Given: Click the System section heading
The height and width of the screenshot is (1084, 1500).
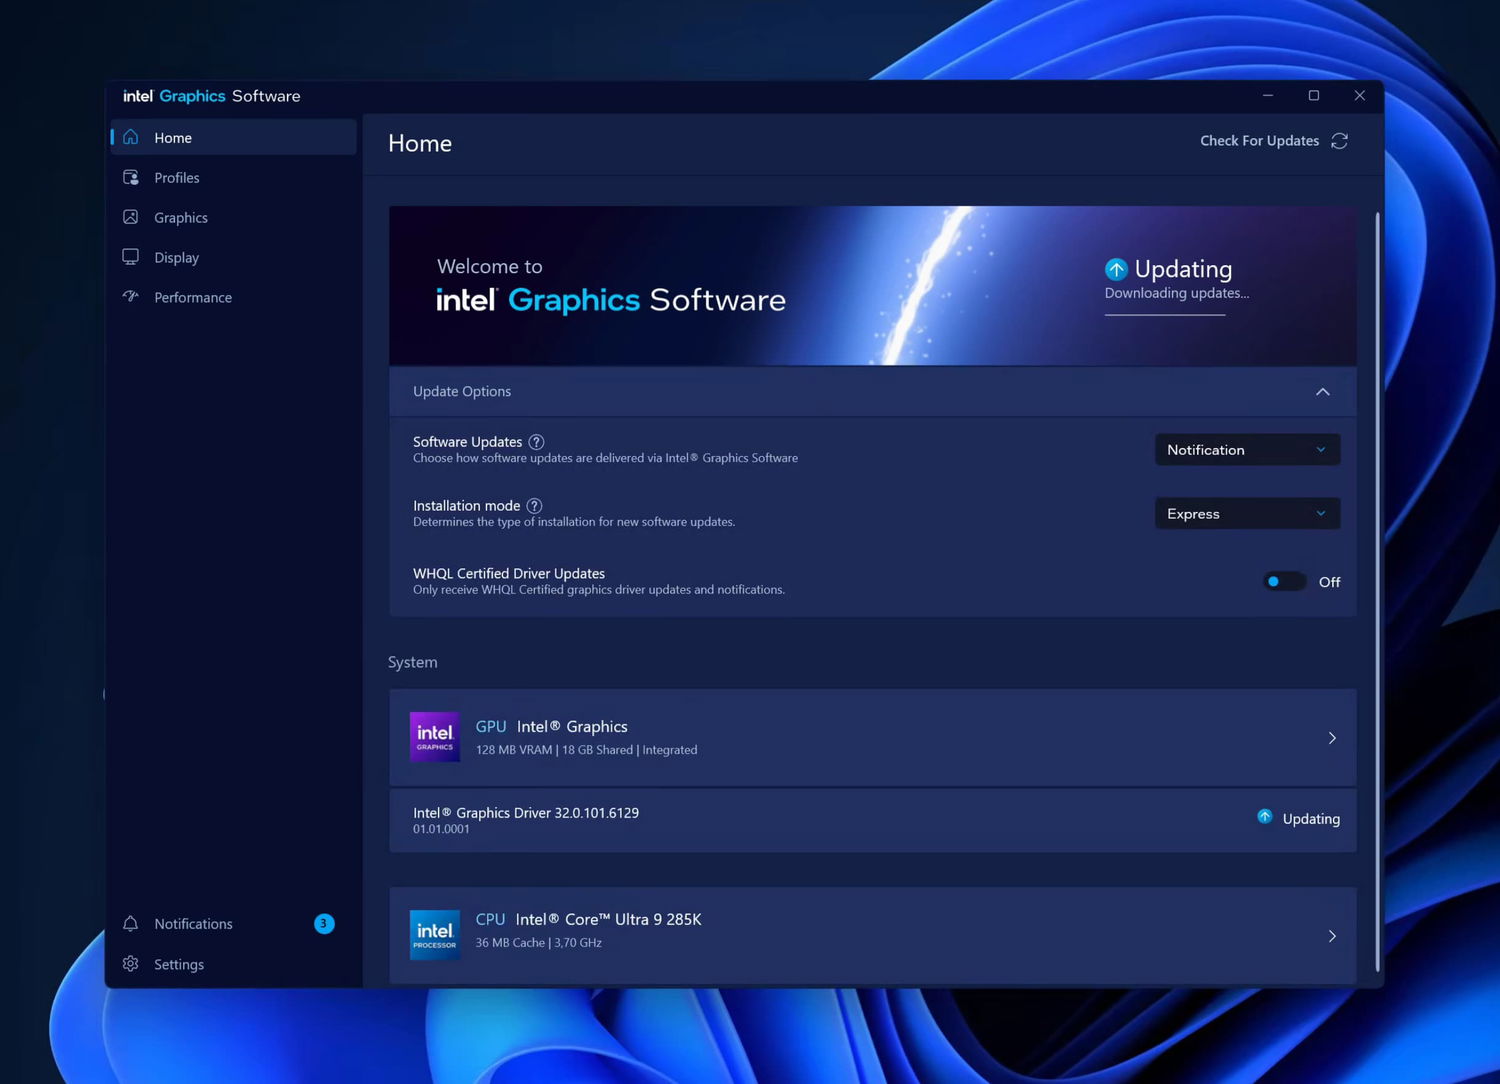Looking at the screenshot, I should [x=413, y=662].
